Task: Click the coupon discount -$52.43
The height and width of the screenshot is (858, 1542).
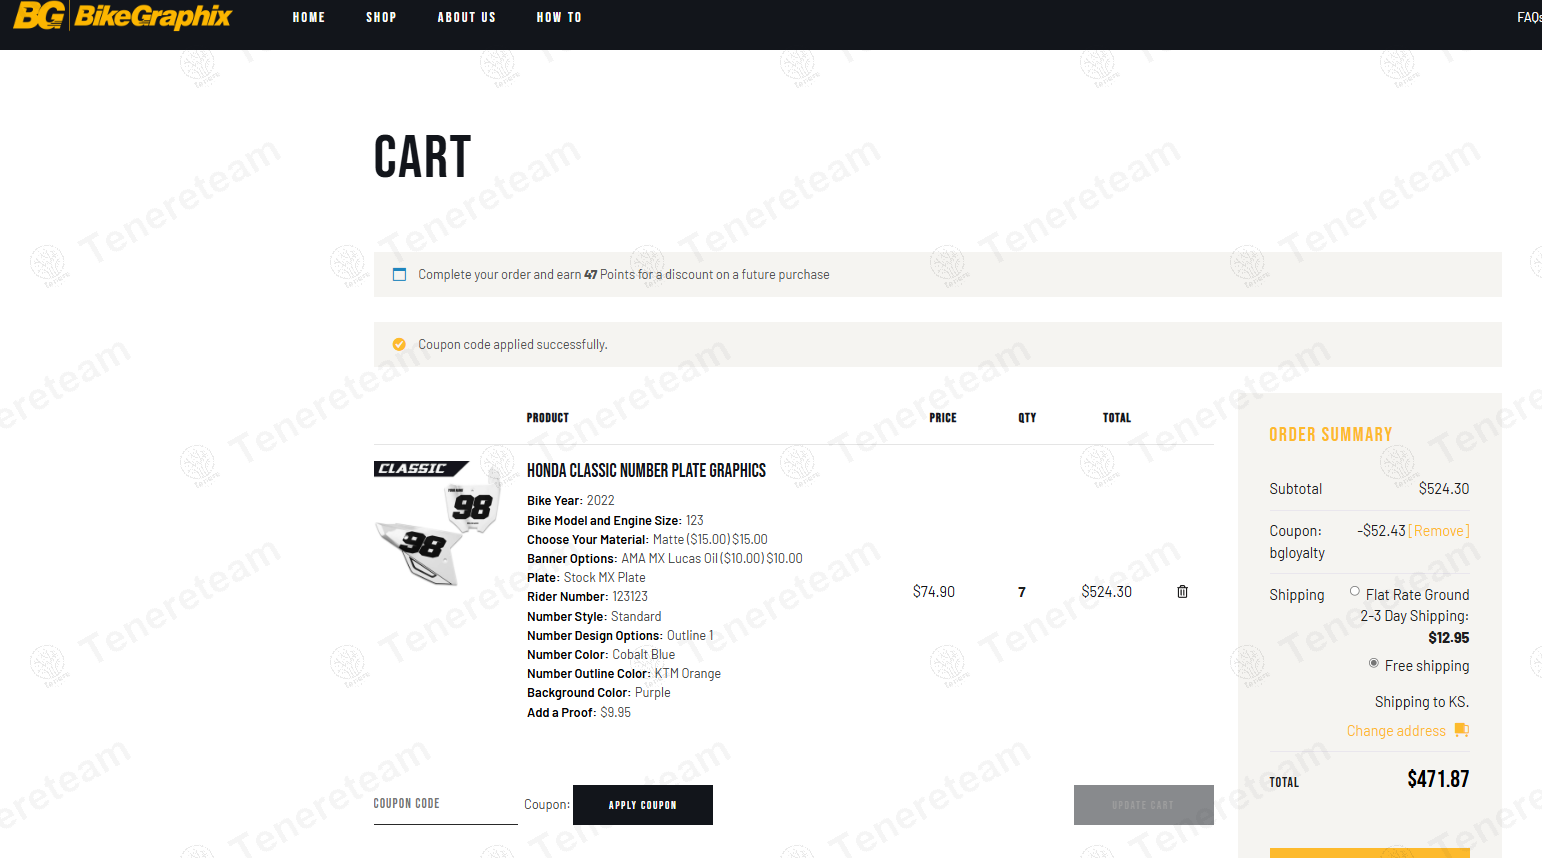Action: tap(1381, 531)
